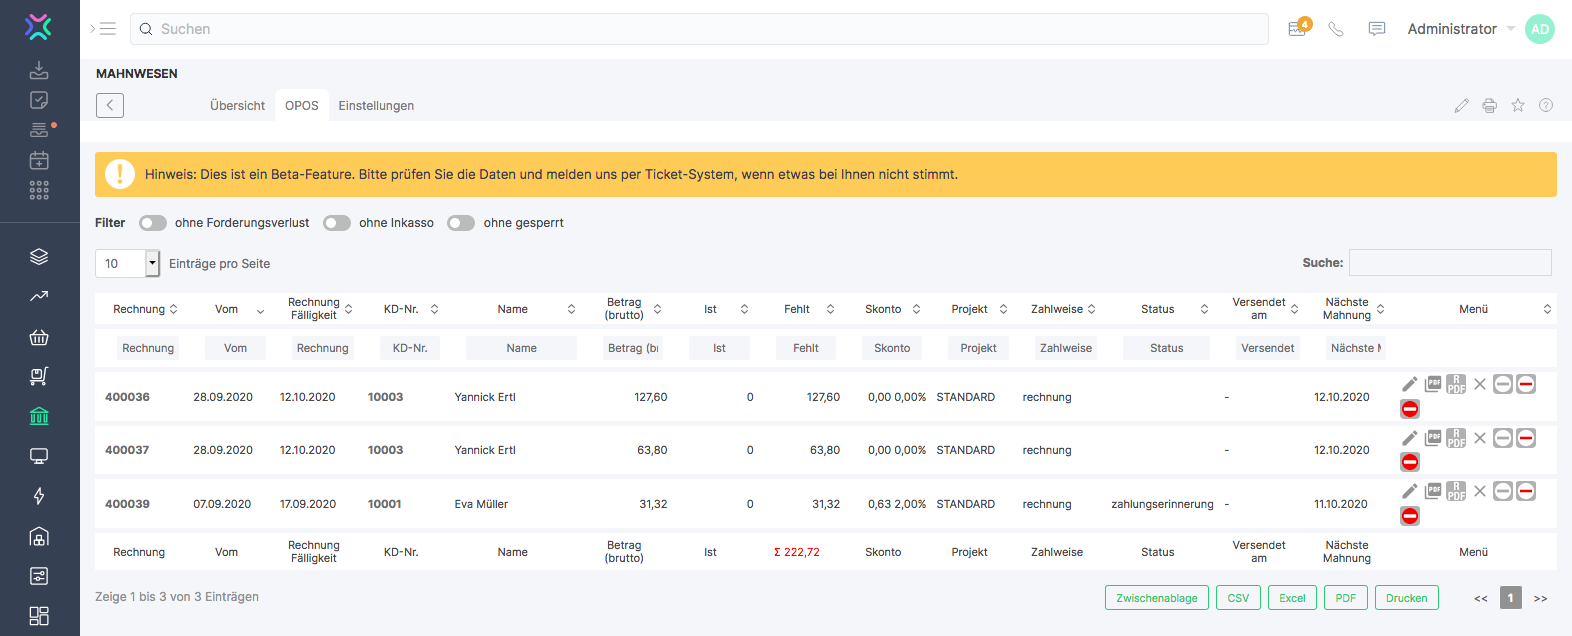Image resolution: width=1572 pixels, height=636 pixels.
Task: Click the red stop icon for invoice 400039
Action: click(x=1410, y=516)
